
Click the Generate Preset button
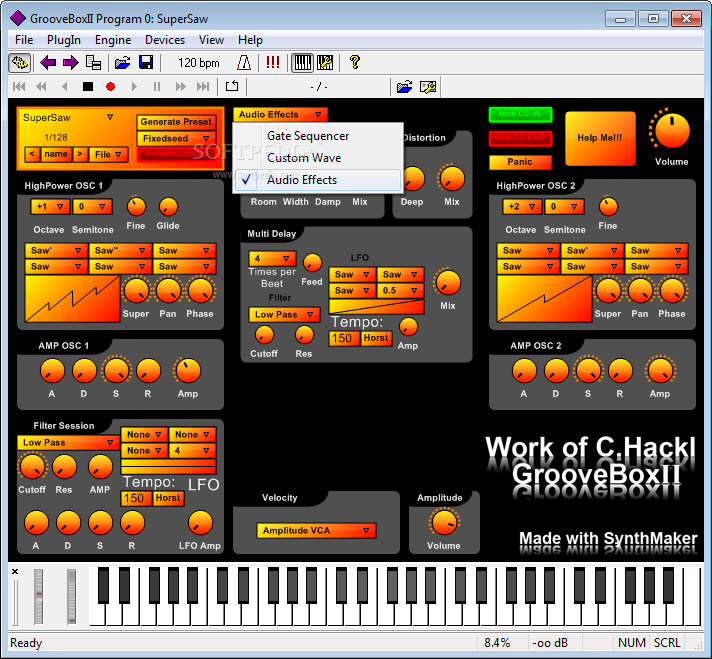[176, 122]
